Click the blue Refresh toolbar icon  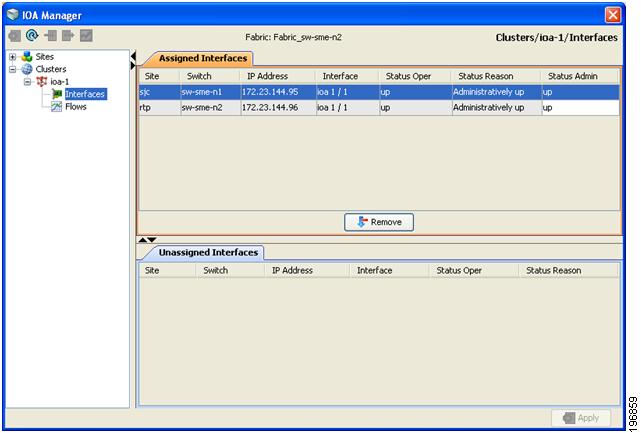(32, 36)
